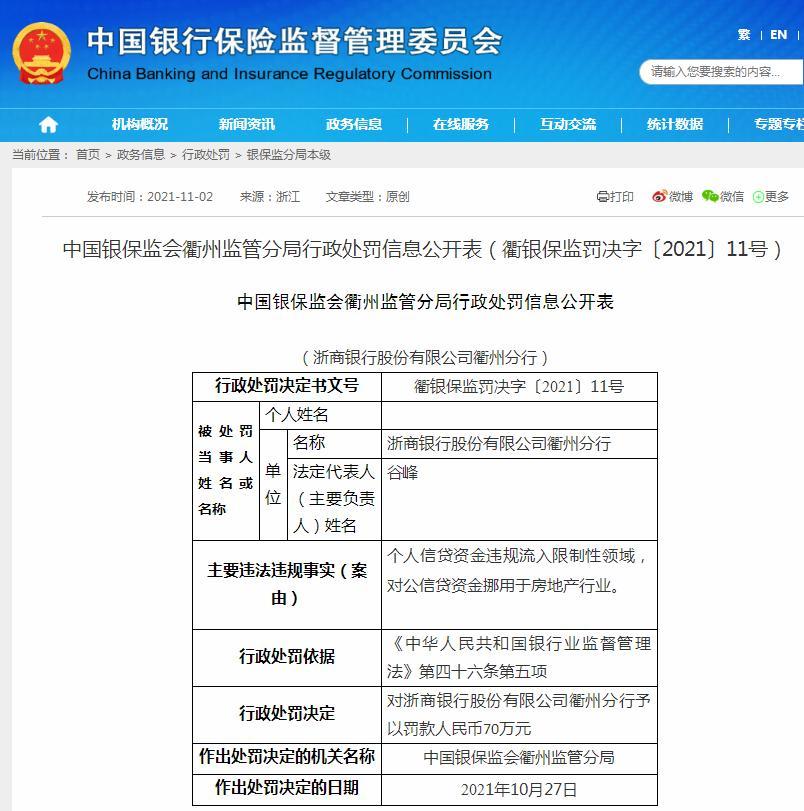Click article type 文章类型：原创
The image size is (804, 811).
[x=367, y=197]
